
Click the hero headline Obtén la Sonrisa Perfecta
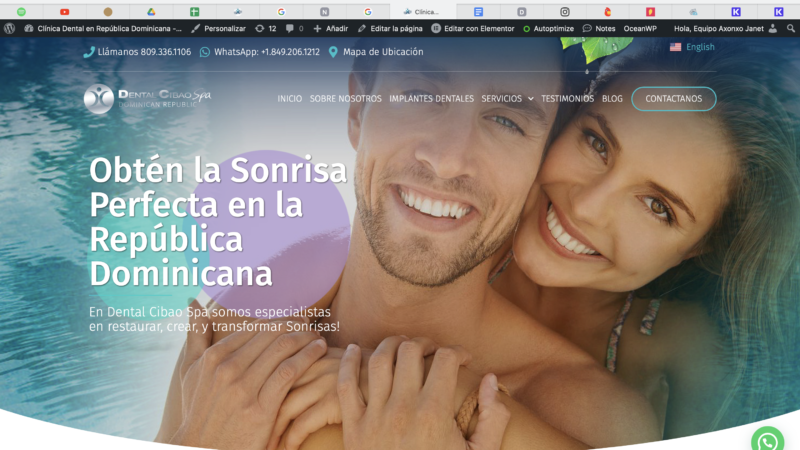click(218, 221)
